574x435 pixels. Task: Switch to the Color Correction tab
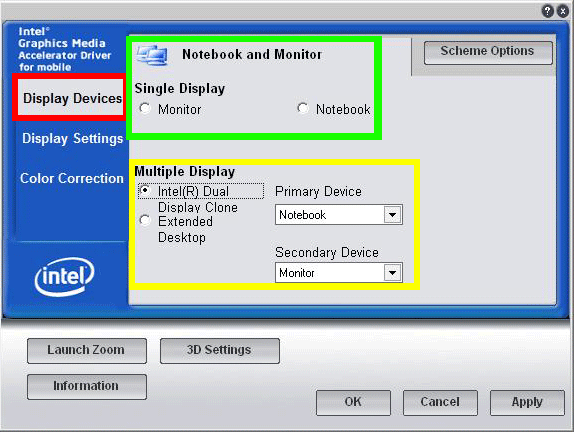pos(72,178)
